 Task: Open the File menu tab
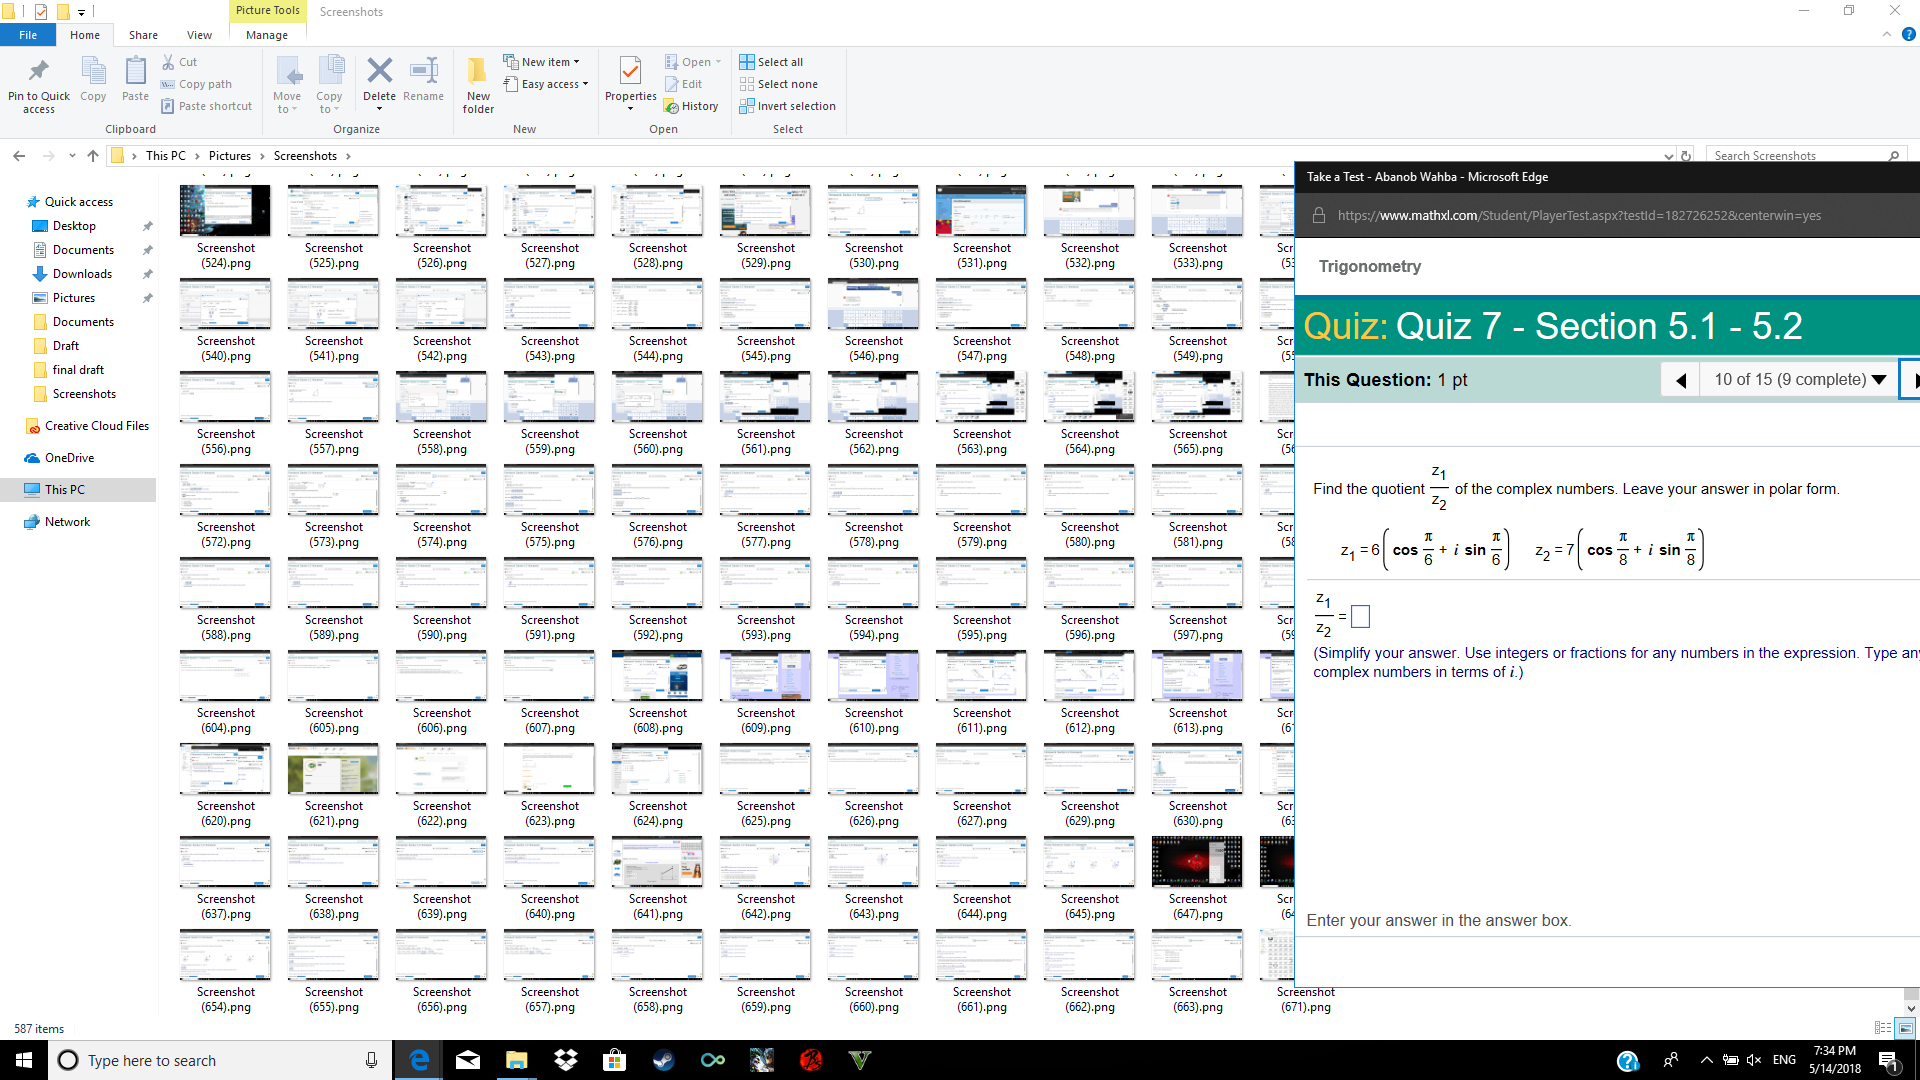pyautogui.click(x=28, y=35)
